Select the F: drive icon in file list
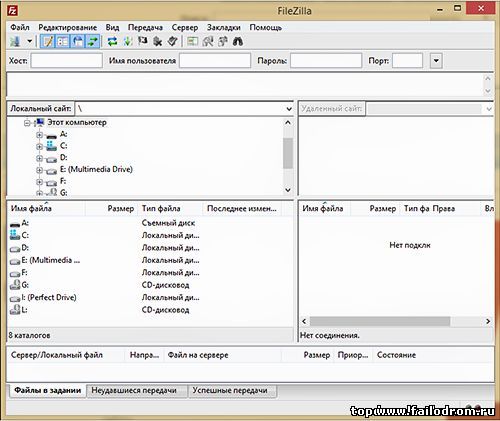 (x=15, y=273)
